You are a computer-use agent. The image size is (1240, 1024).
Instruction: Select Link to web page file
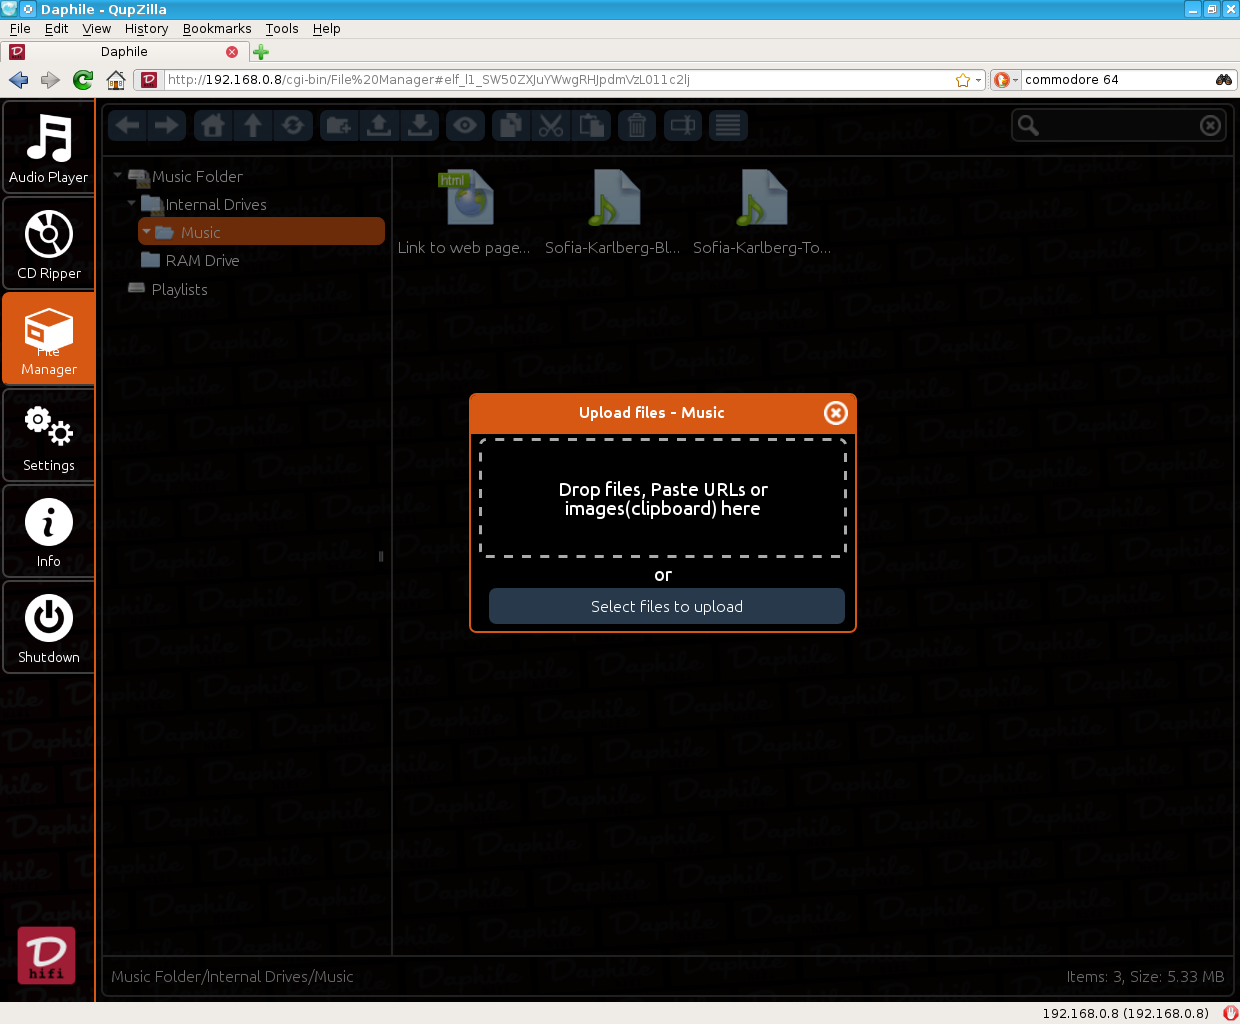click(465, 212)
